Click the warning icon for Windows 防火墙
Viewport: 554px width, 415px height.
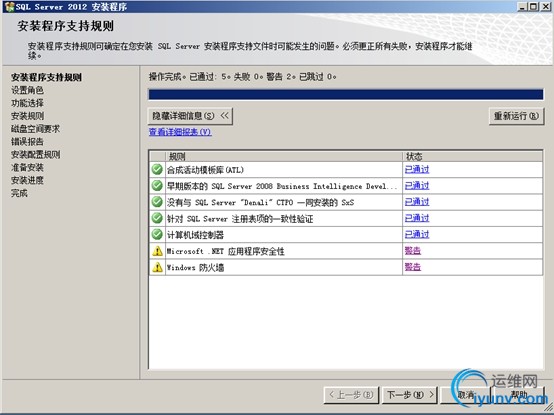pyautogui.click(x=157, y=267)
